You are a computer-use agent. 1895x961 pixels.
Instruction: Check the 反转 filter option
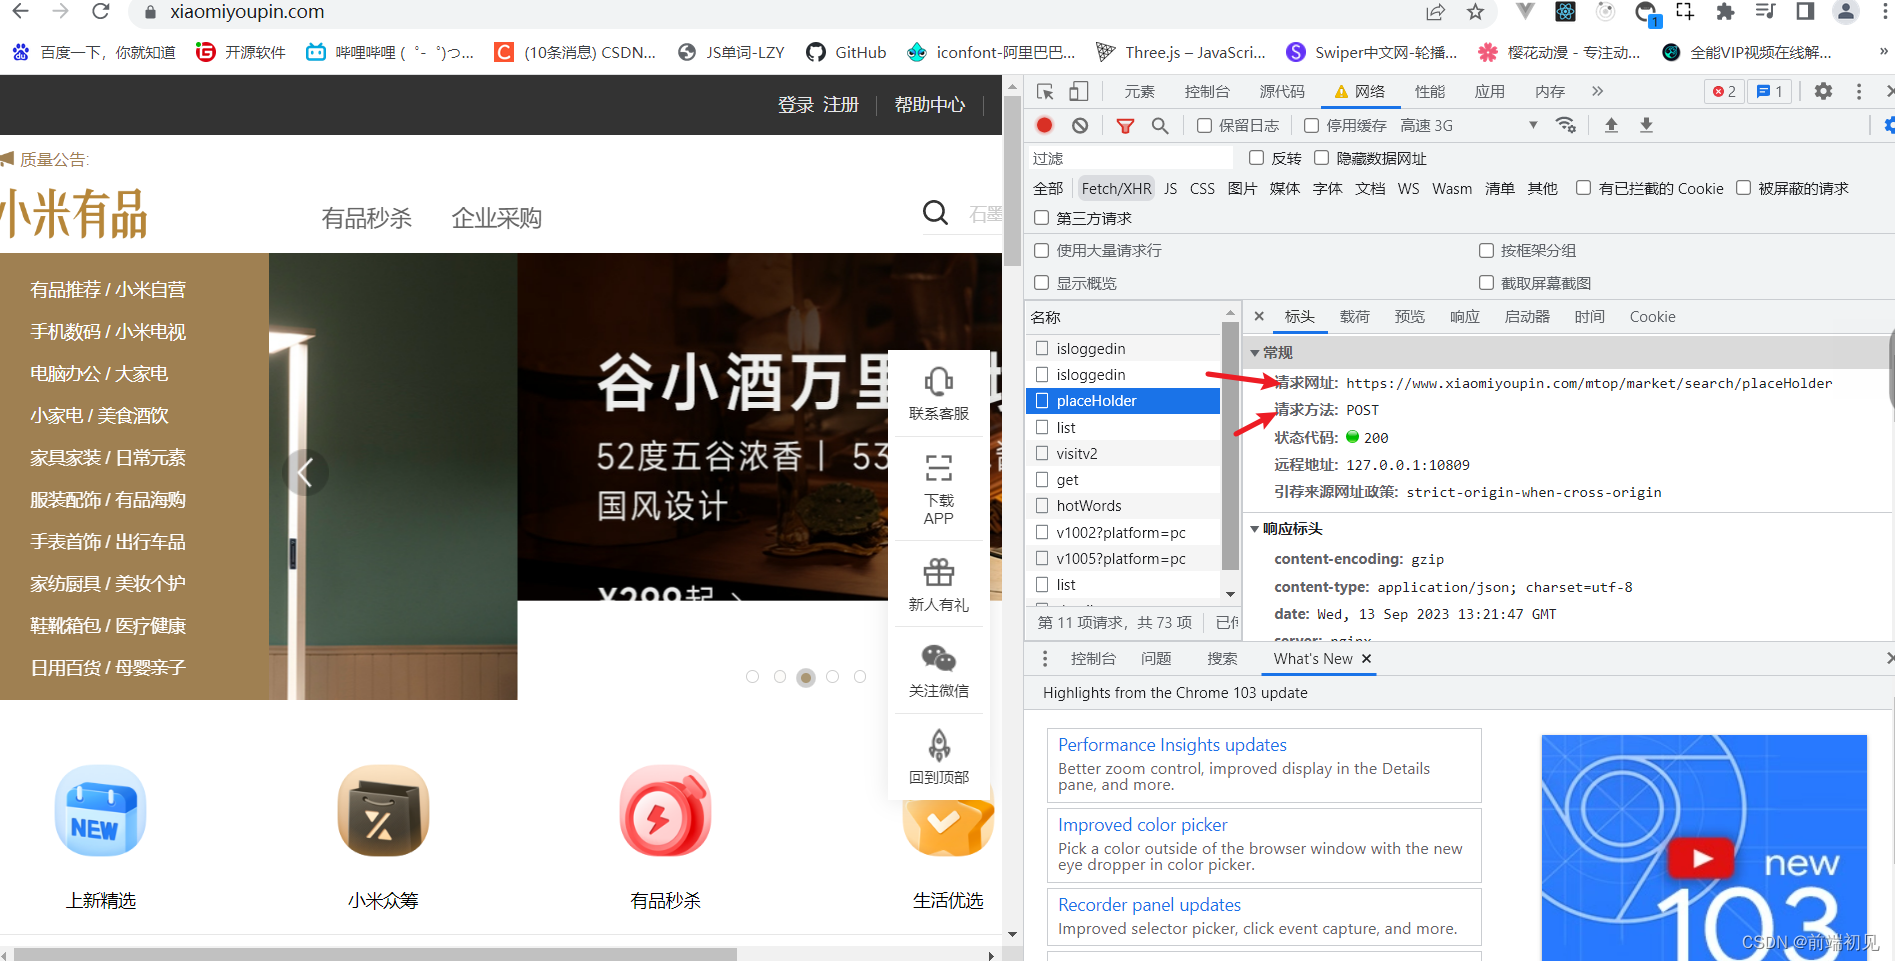1257,158
